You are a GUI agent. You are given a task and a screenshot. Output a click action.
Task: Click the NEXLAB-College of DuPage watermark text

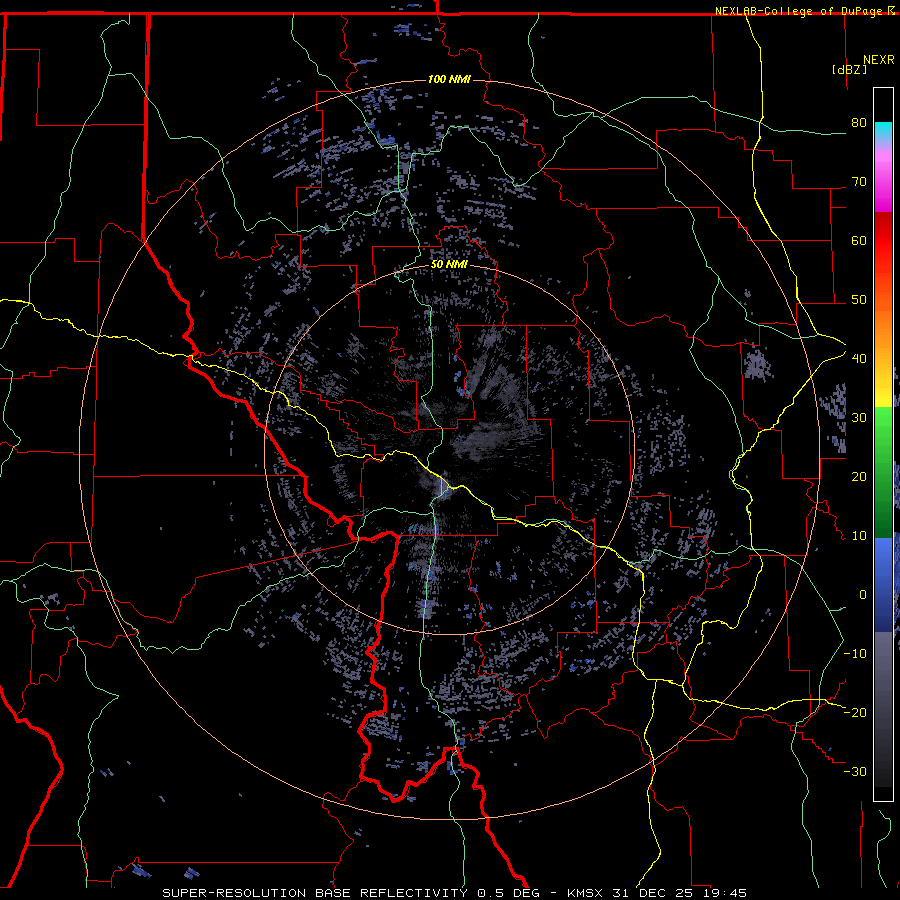tap(798, 10)
